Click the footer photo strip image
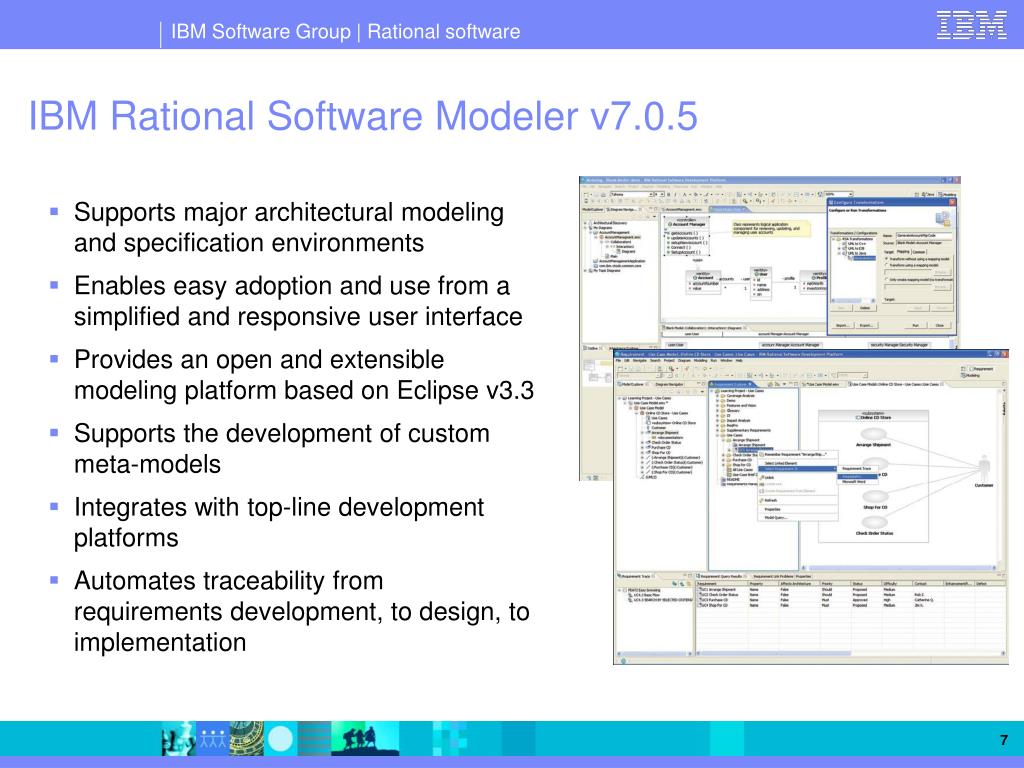This screenshot has height=768, width=1024. coord(280,739)
